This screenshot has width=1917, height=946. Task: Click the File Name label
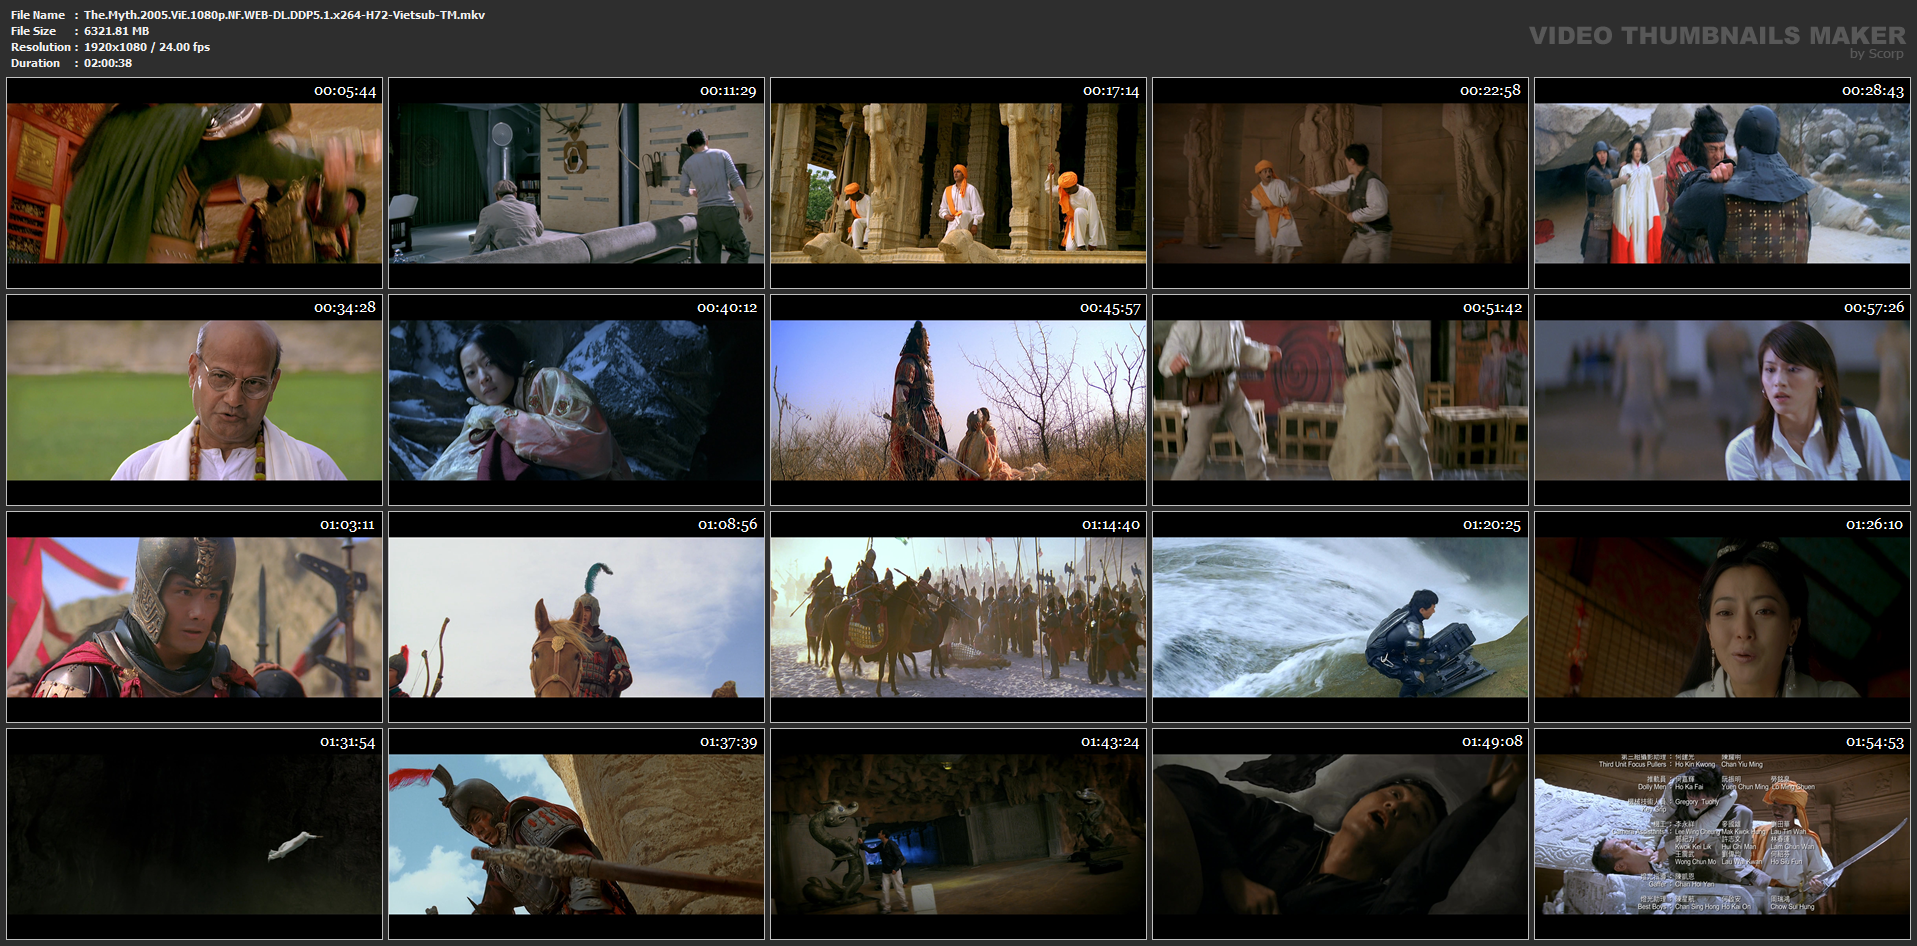click(38, 15)
